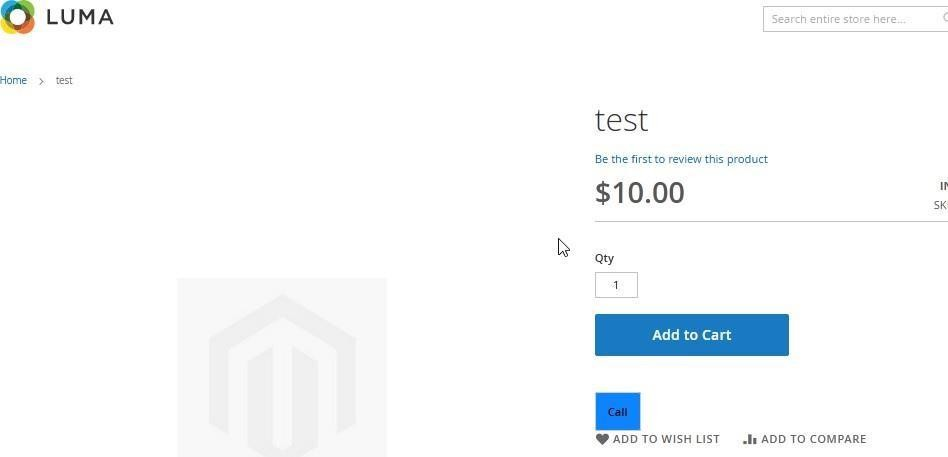The width and height of the screenshot is (948, 457).
Task: Select the Add to Compare text
Action: pos(813,439)
